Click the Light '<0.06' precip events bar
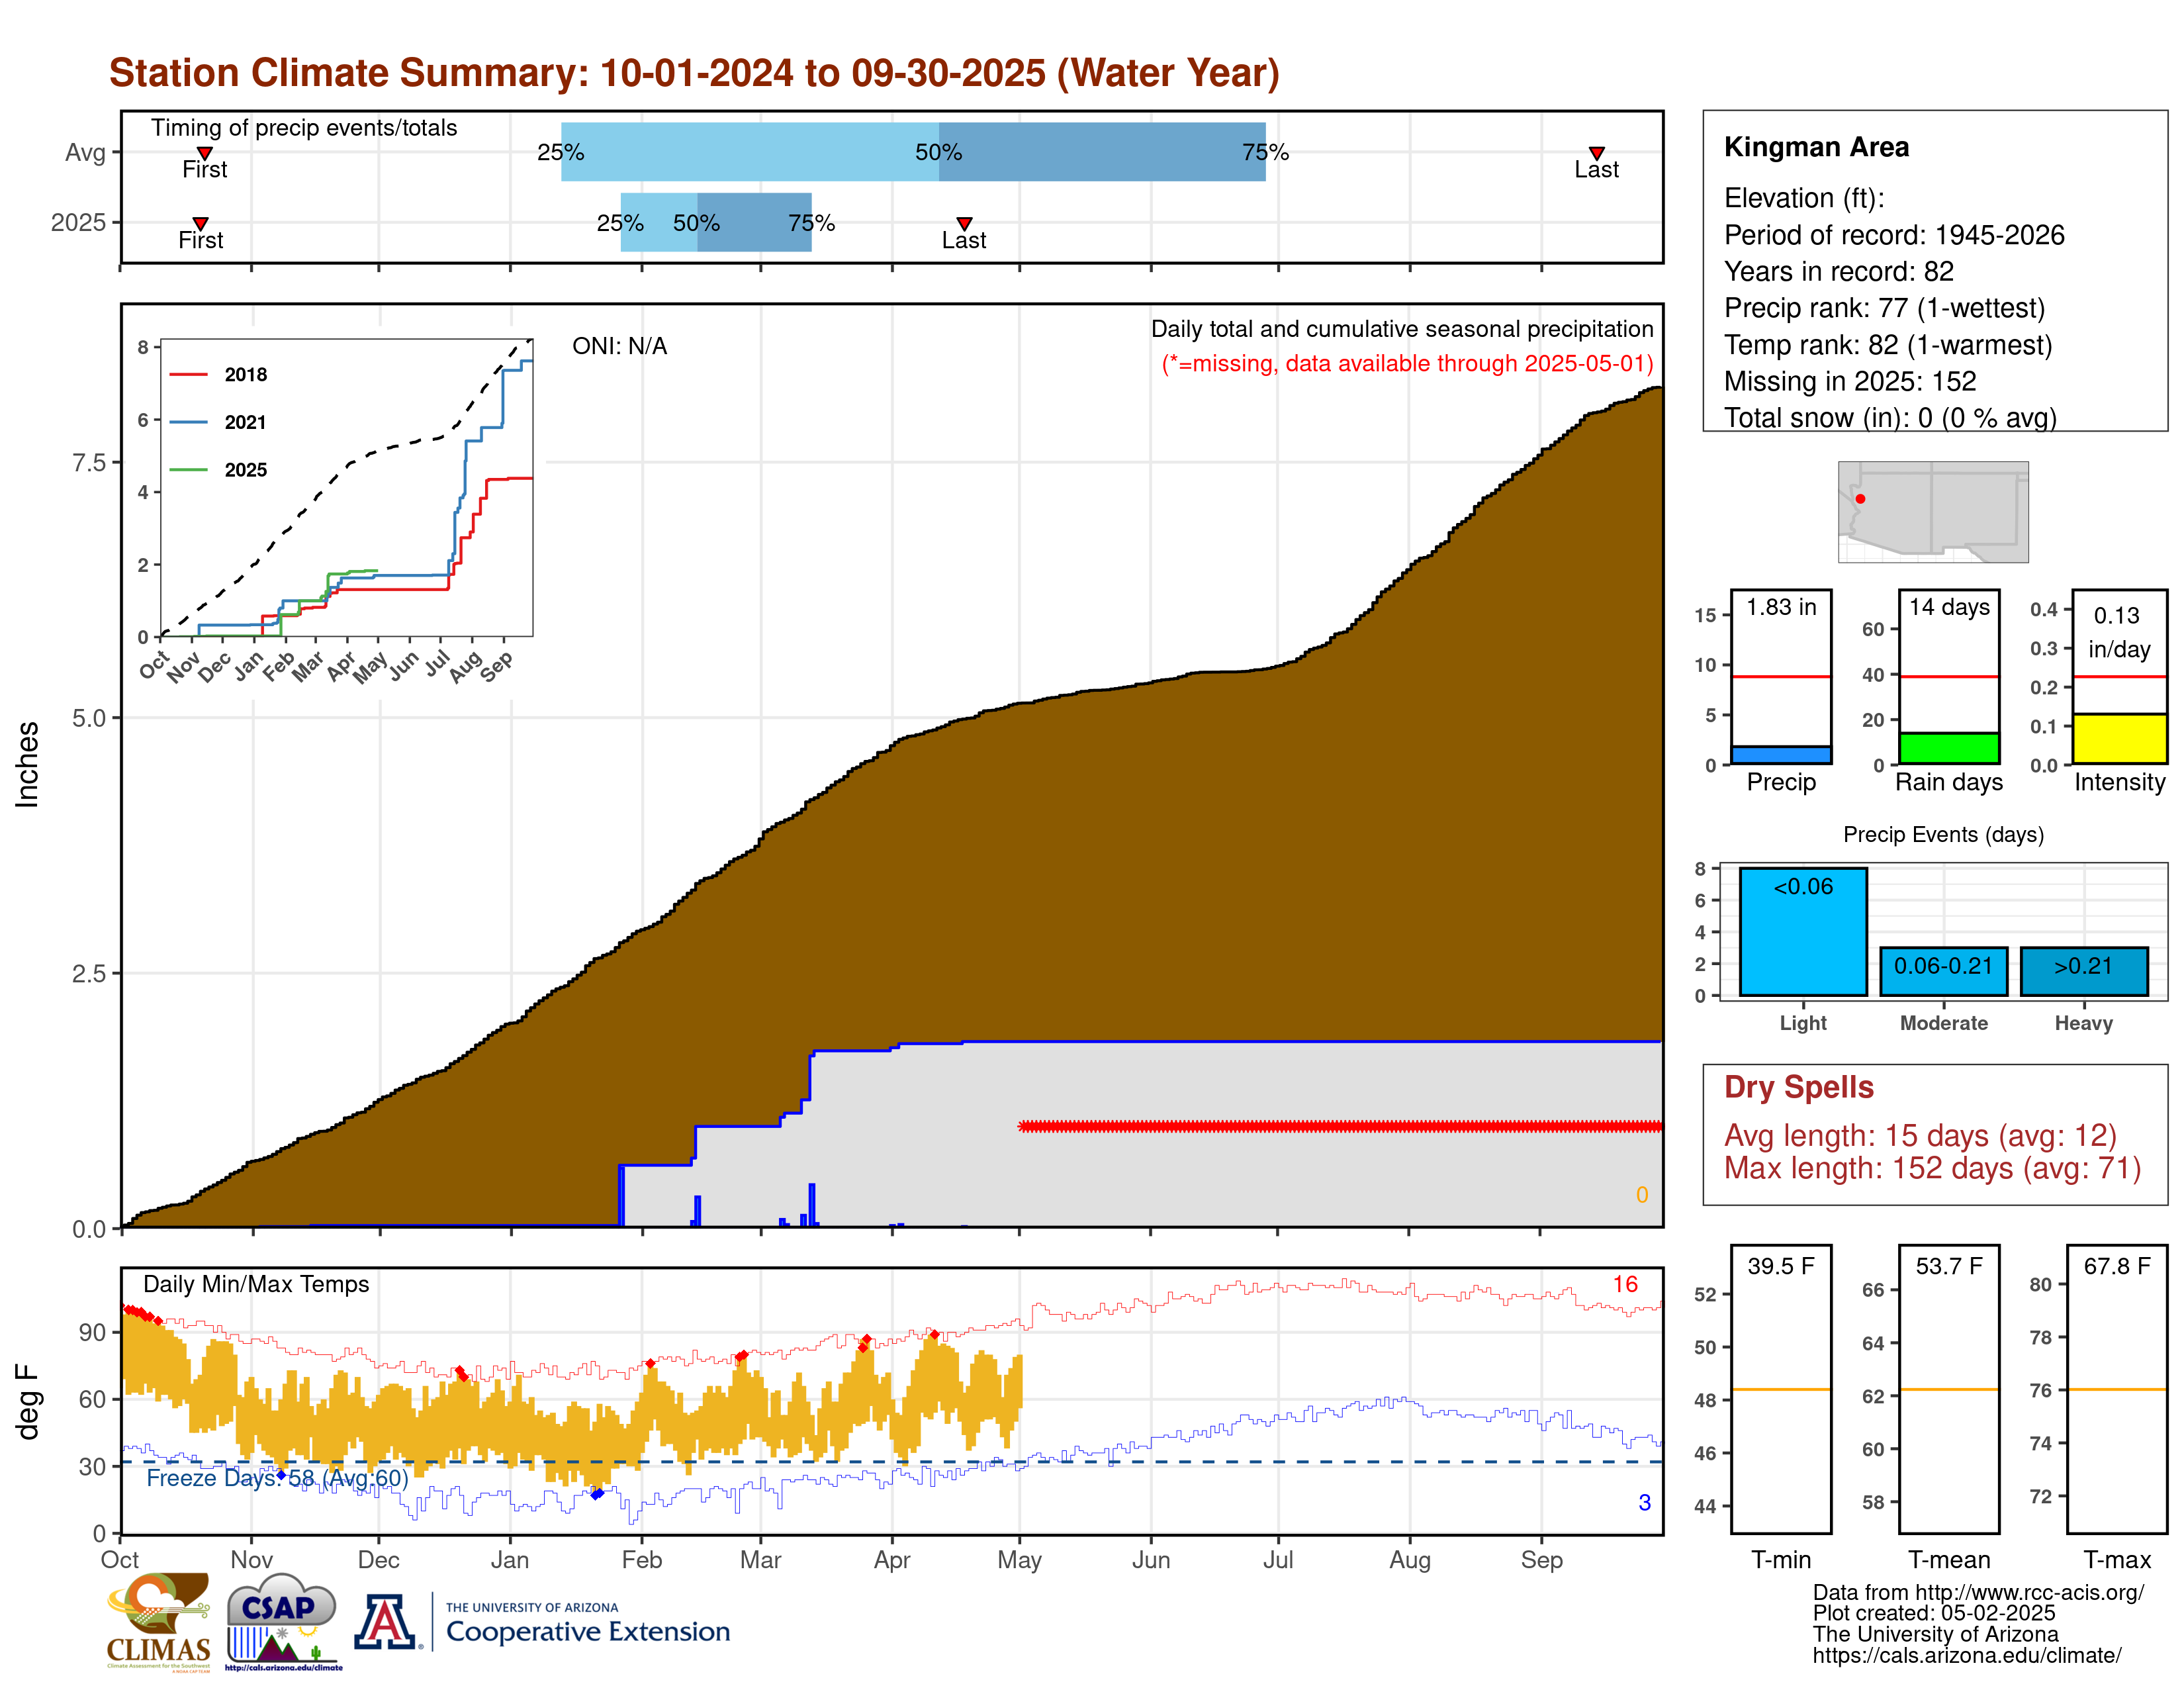 click(x=1803, y=931)
